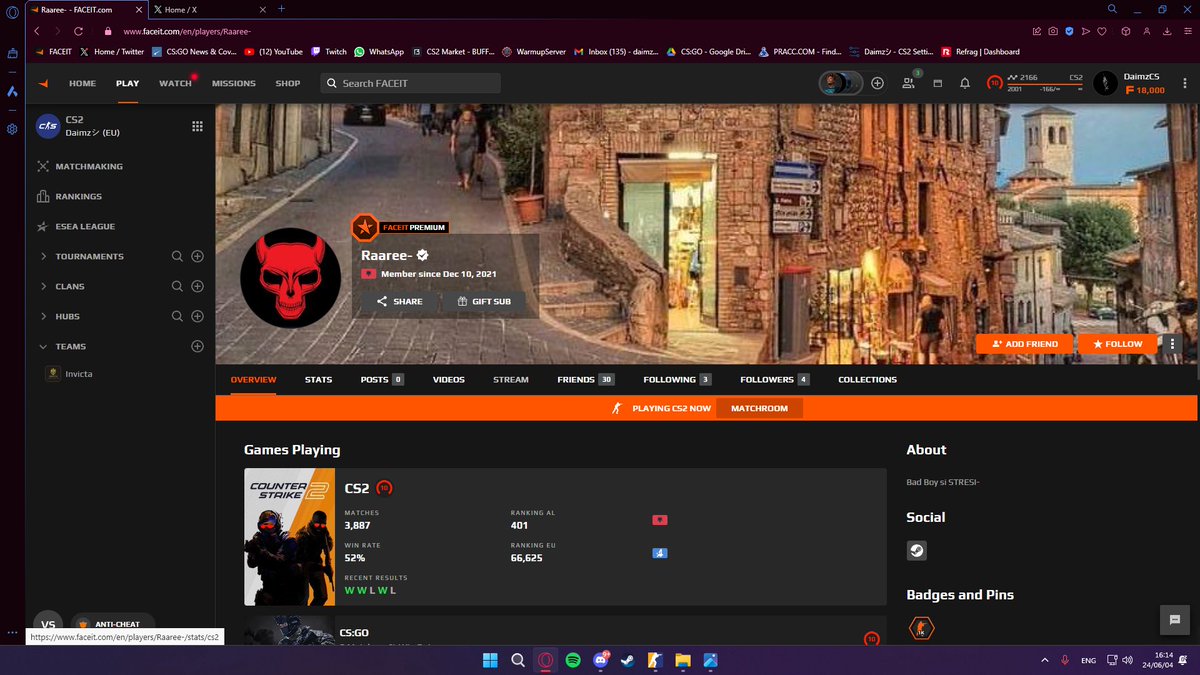Open the three-dot menu beside DaimzCS
The image size is (1200, 675).
tap(1183, 83)
